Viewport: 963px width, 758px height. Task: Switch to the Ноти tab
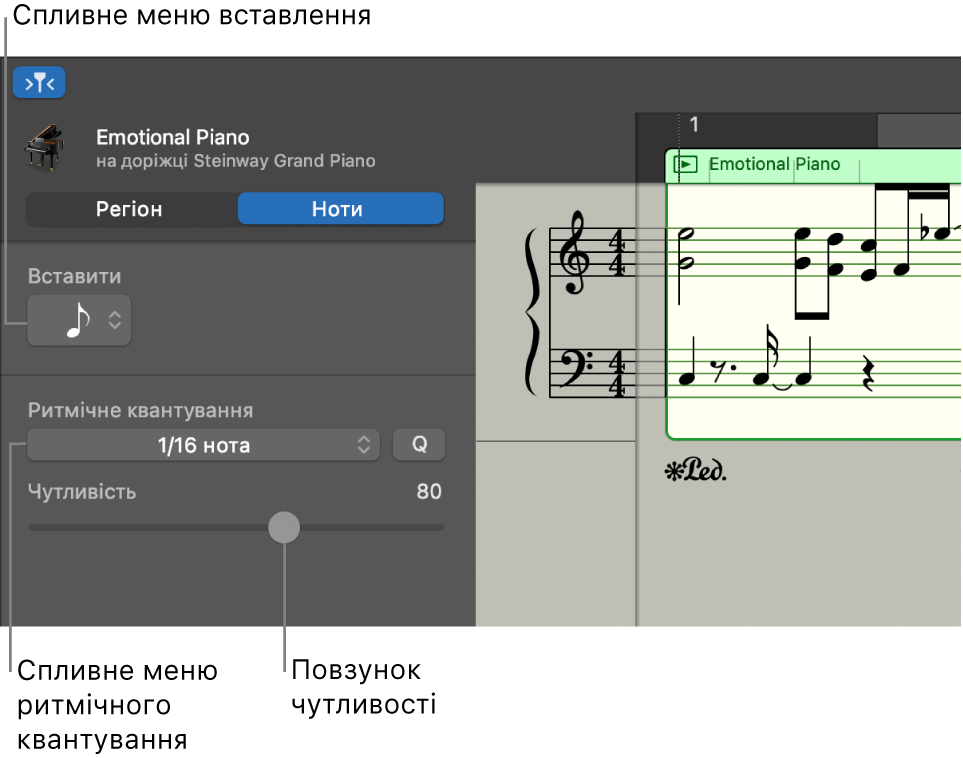338,209
